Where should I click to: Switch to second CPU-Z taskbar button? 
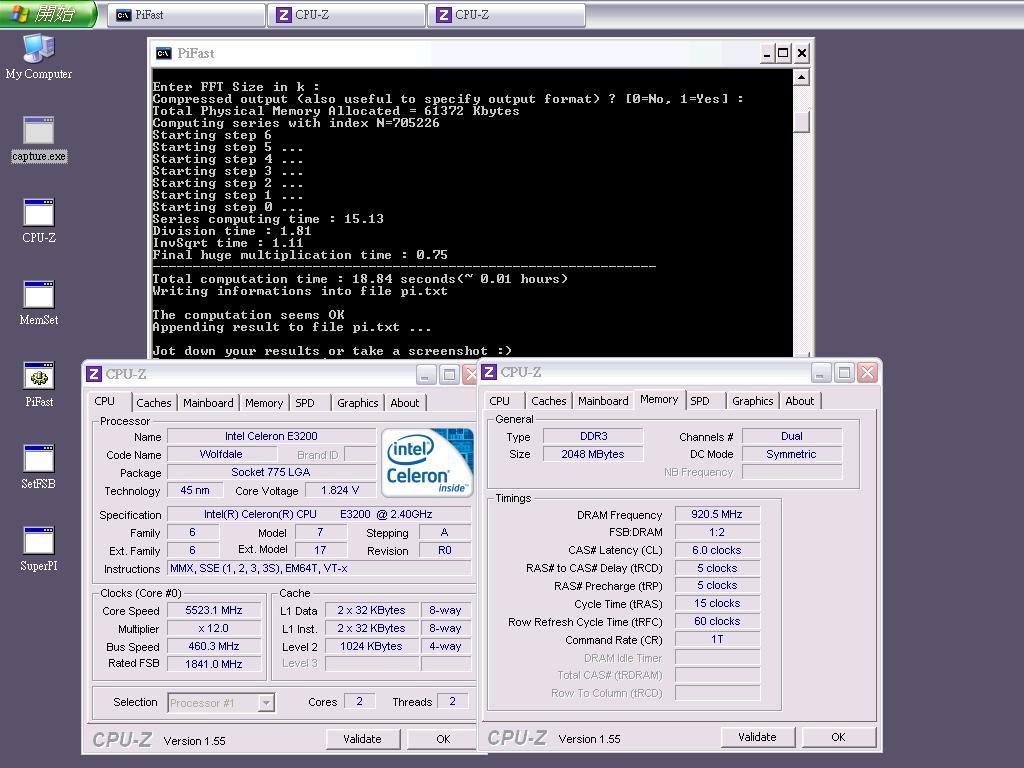point(507,15)
